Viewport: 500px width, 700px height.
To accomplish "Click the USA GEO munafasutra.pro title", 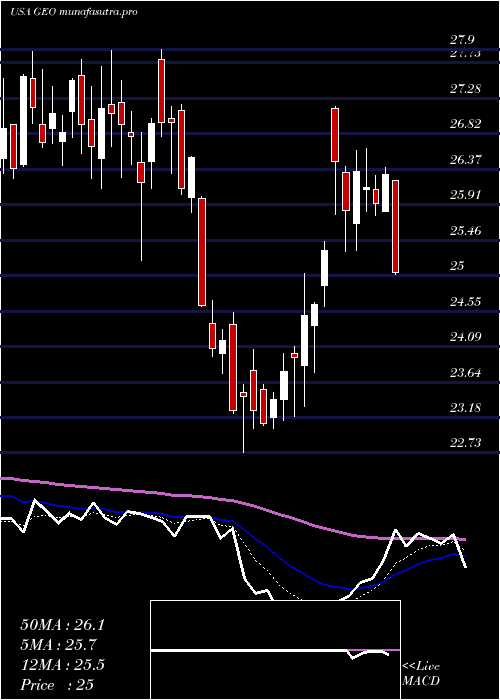I will click(73, 12).
